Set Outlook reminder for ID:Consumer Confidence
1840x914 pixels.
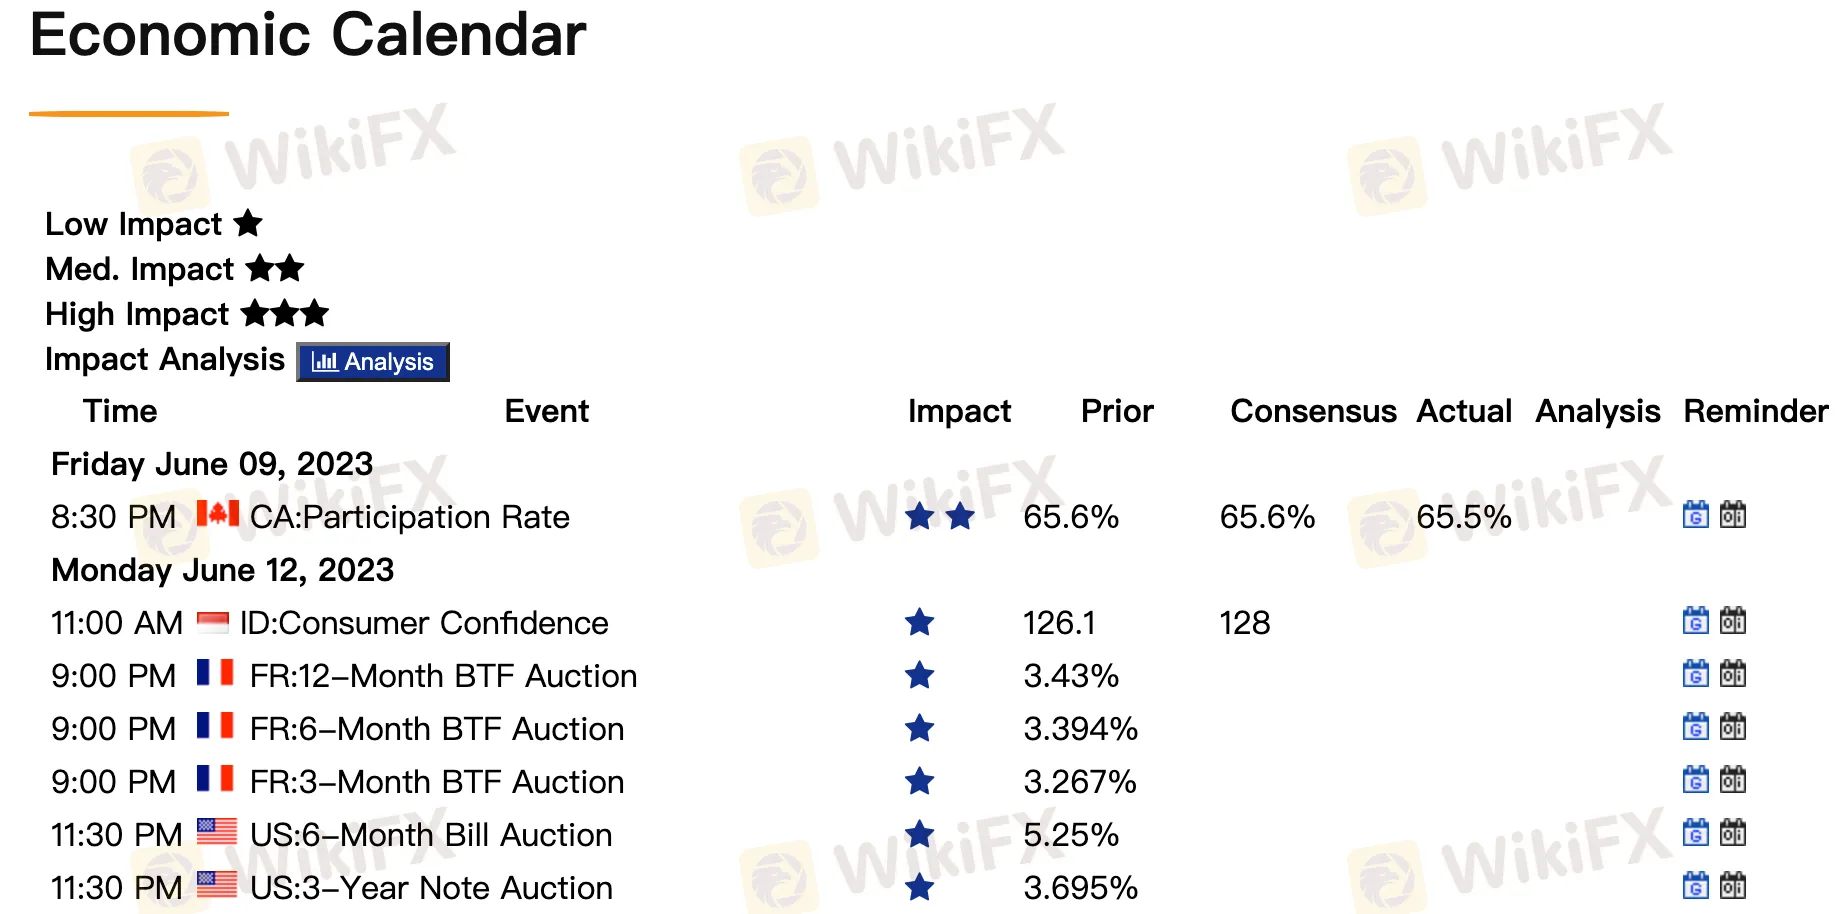(1733, 621)
